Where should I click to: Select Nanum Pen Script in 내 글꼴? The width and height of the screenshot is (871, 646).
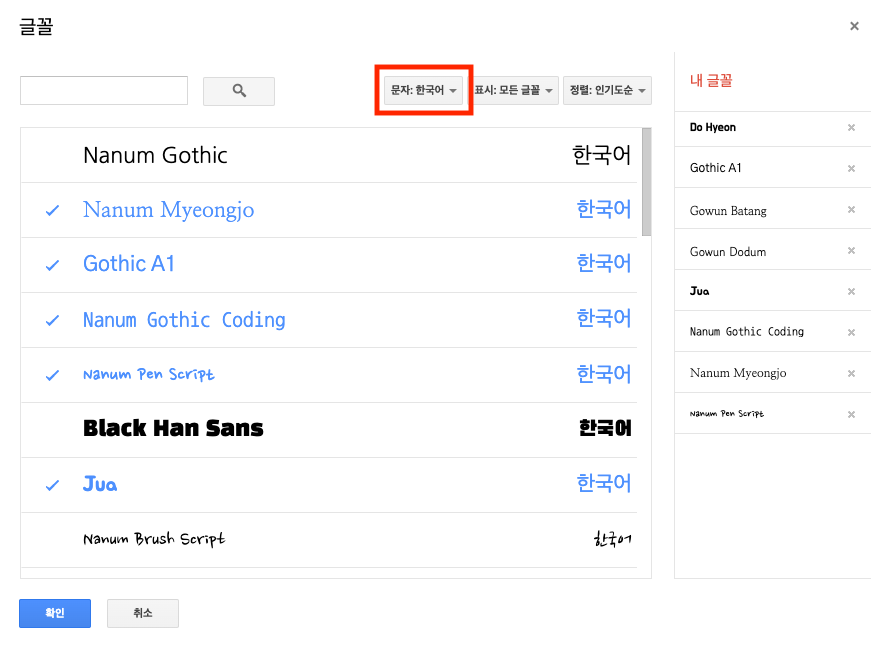[727, 414]
